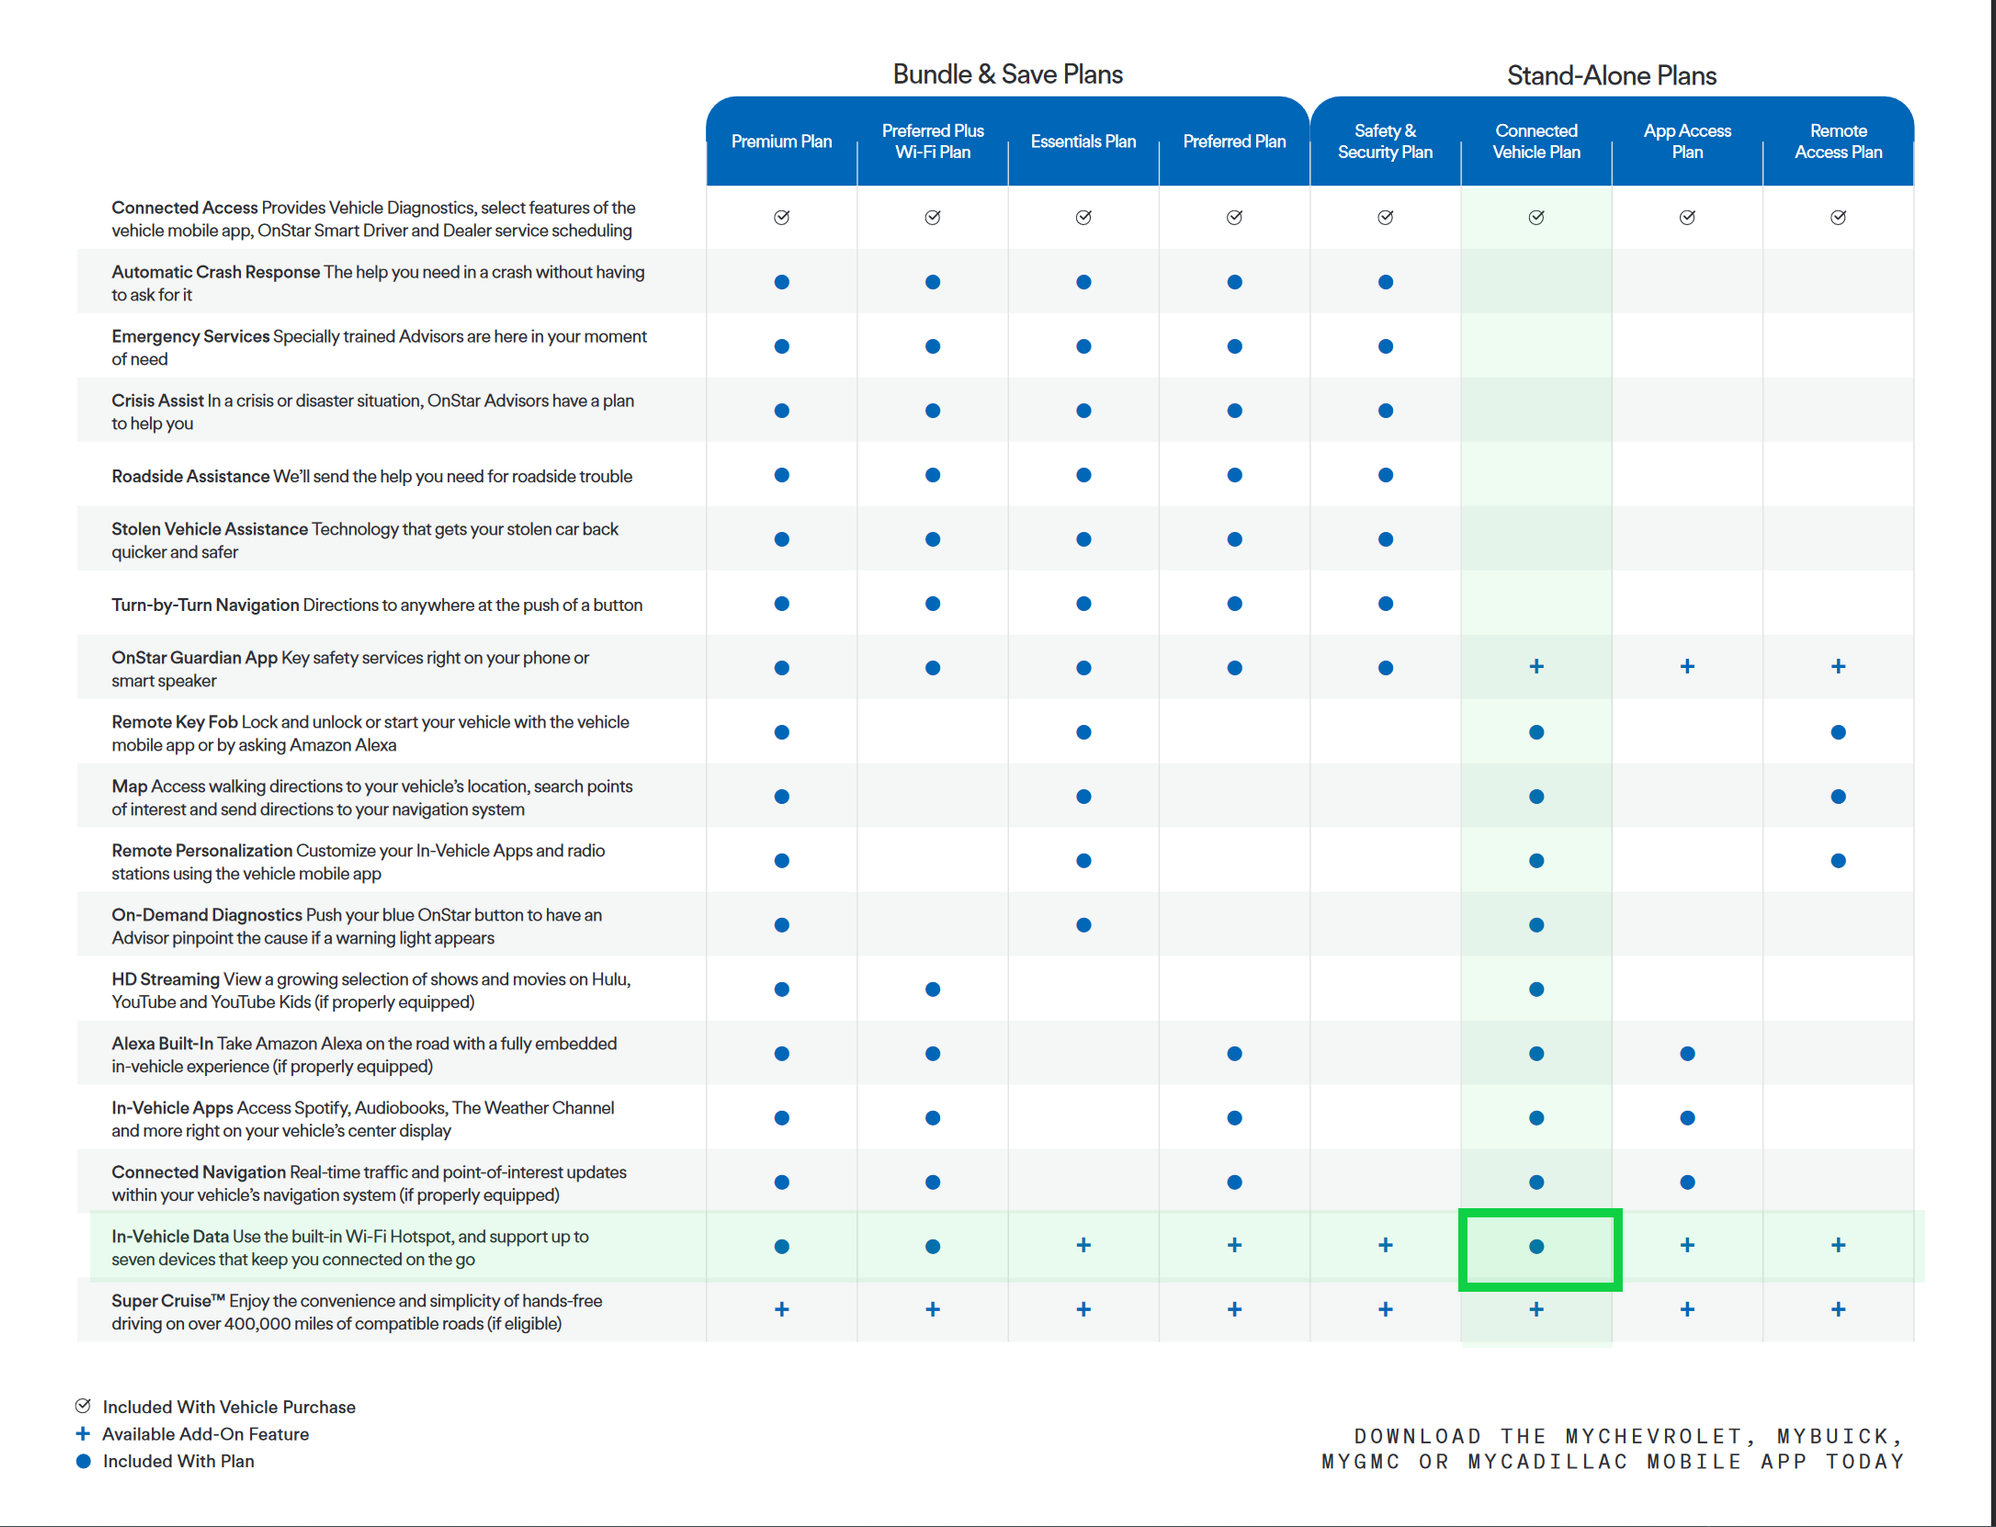1996x1527 pixels.
Task: Select the Connected Vehicle Plan header
Action: click(1537, 142)
